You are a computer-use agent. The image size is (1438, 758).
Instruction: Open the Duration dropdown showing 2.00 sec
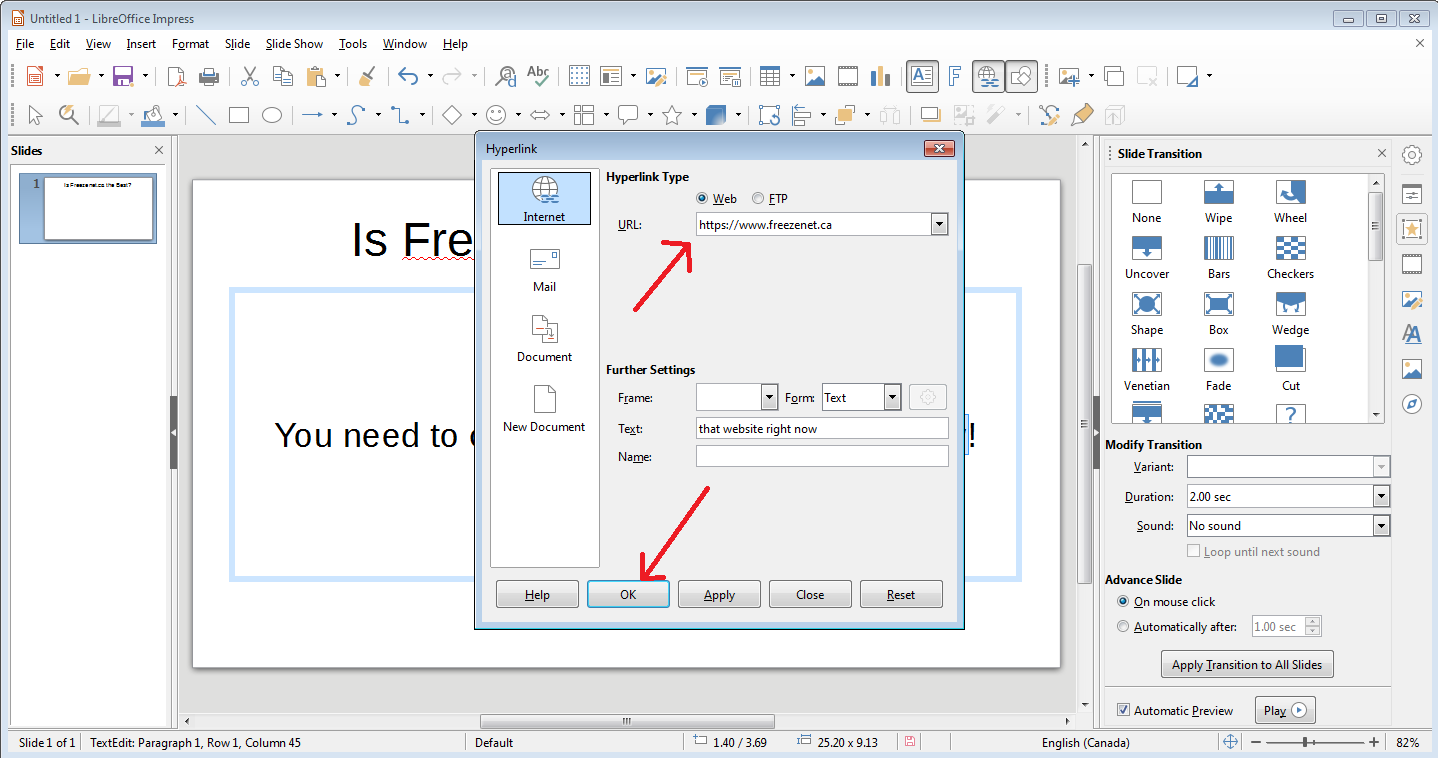[x=1381, y=496]
